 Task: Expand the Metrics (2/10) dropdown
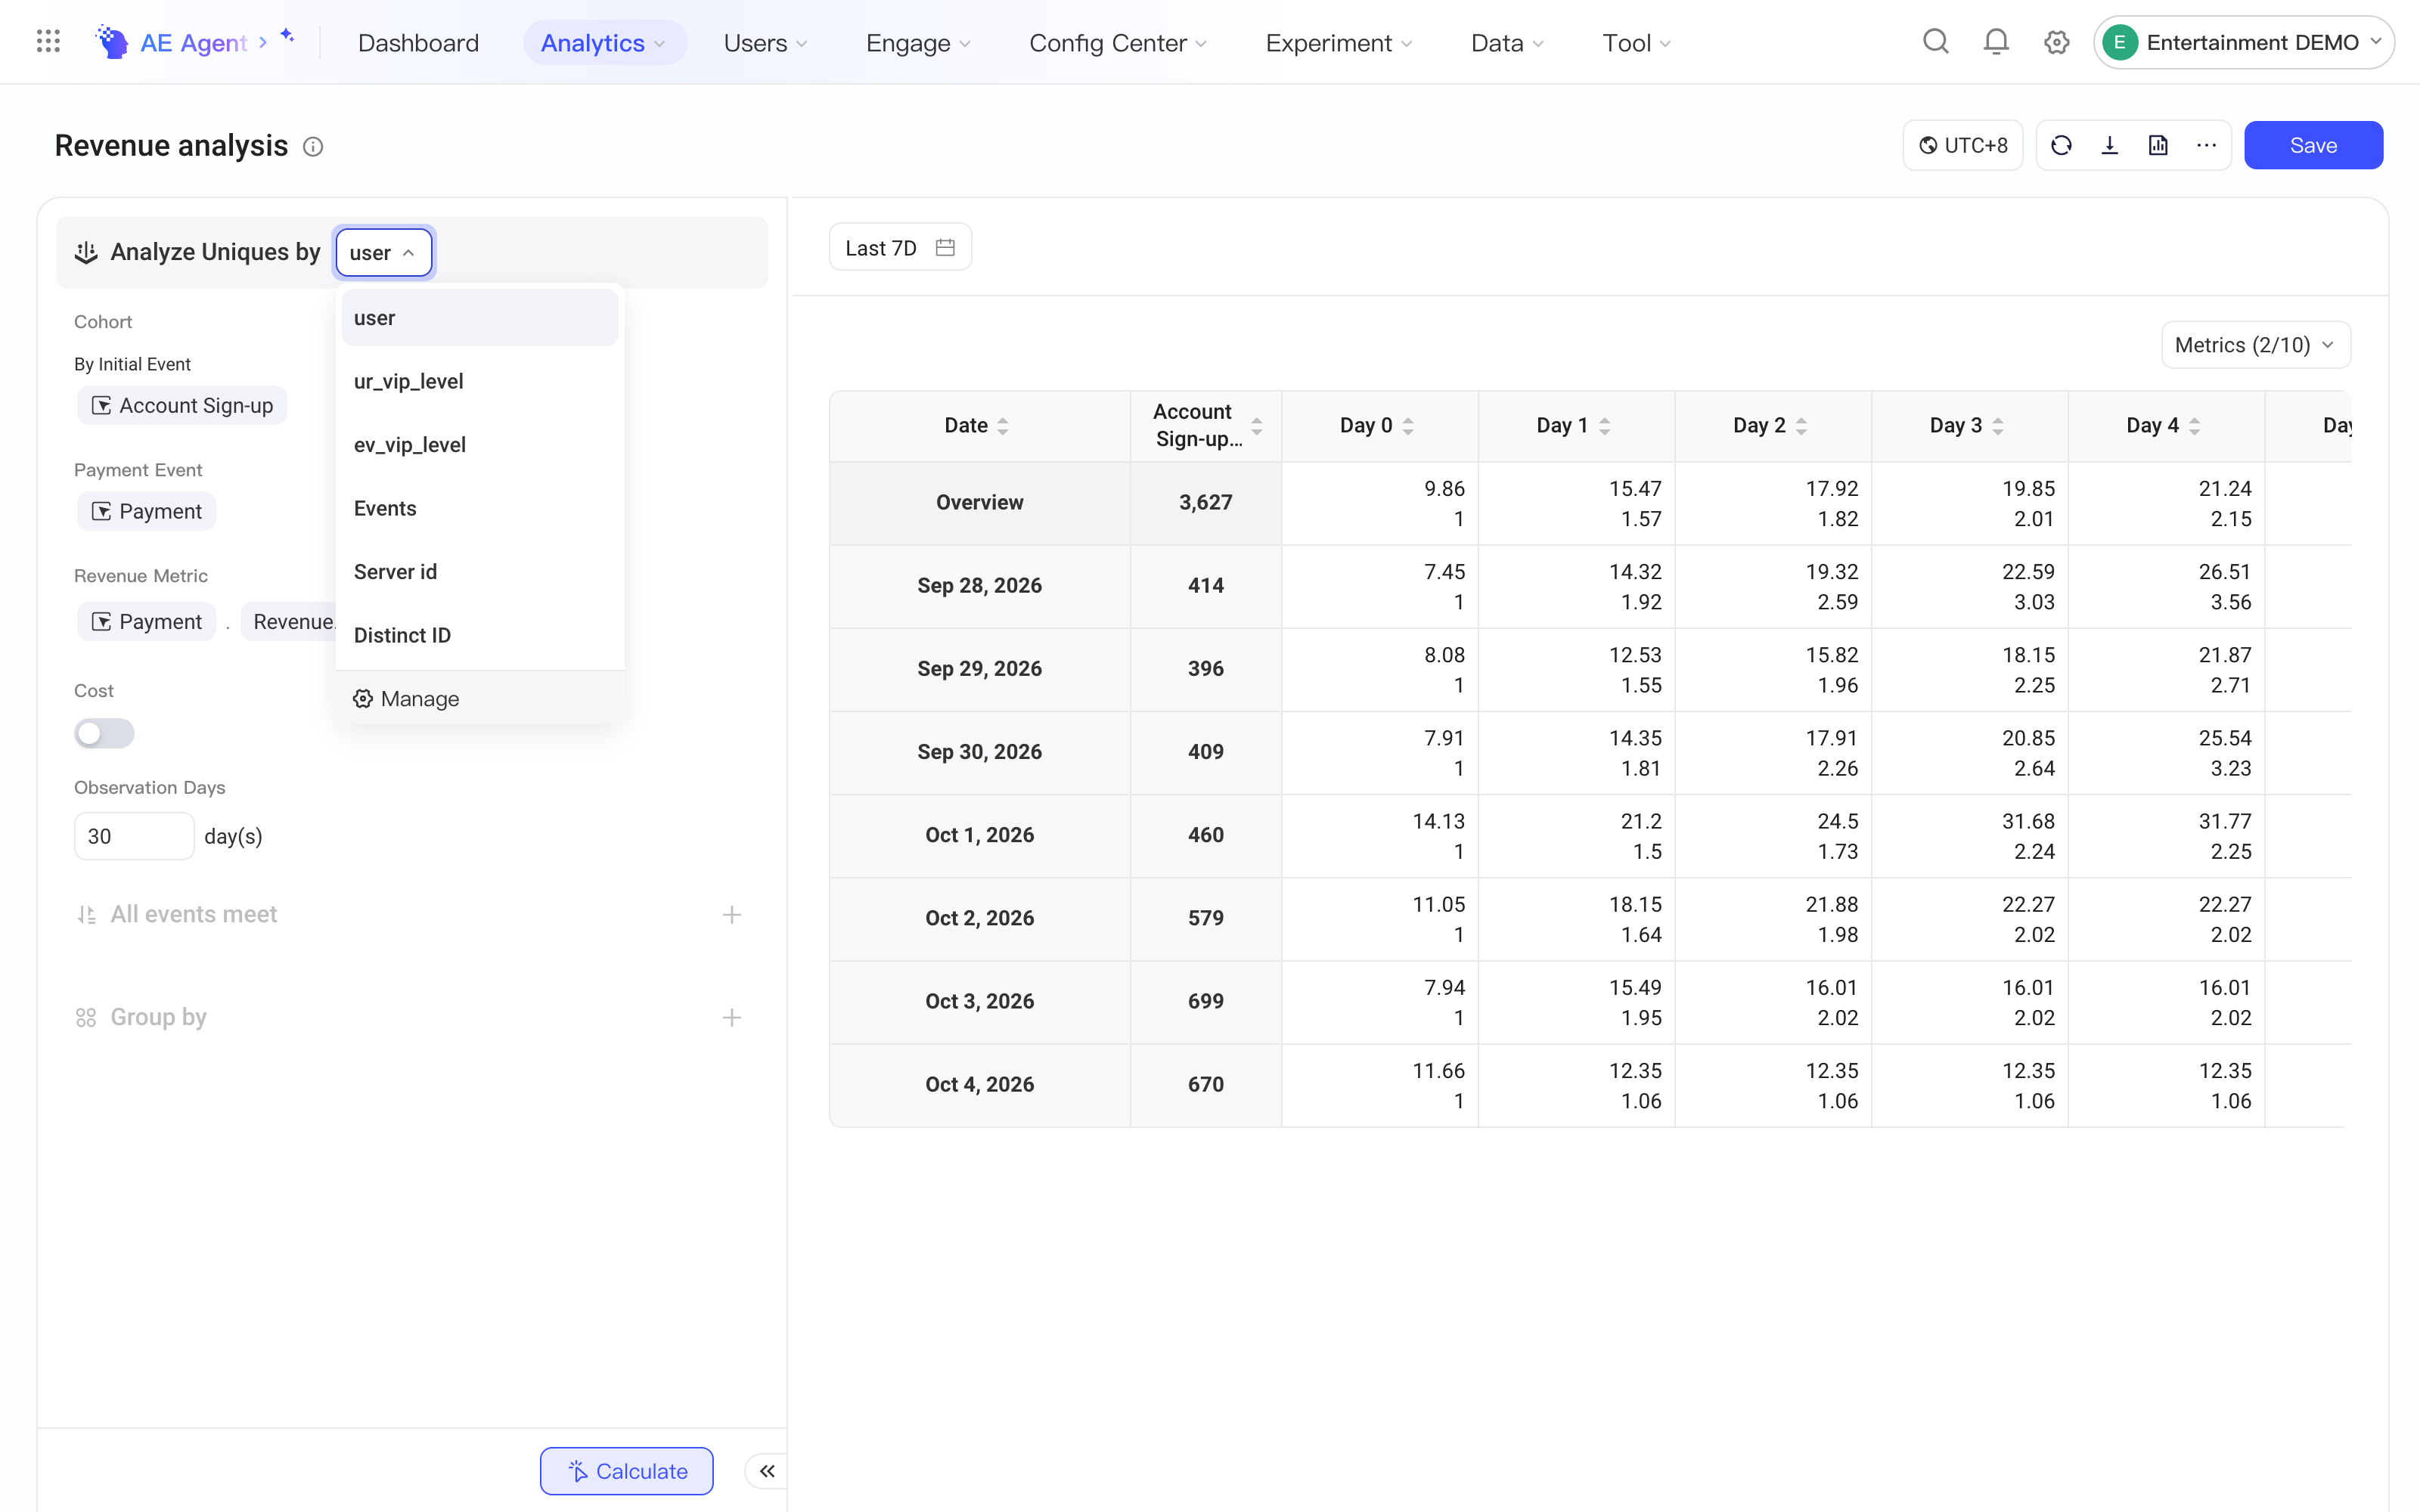point(2256,345)
